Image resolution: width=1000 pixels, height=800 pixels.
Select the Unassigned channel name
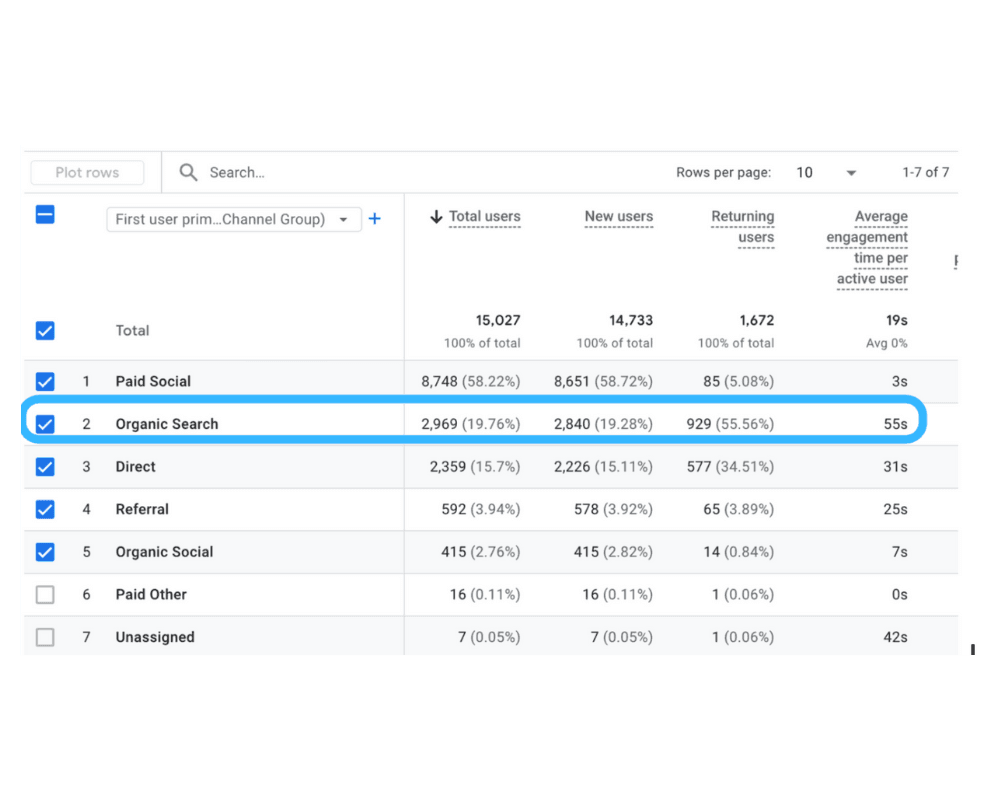155,637
